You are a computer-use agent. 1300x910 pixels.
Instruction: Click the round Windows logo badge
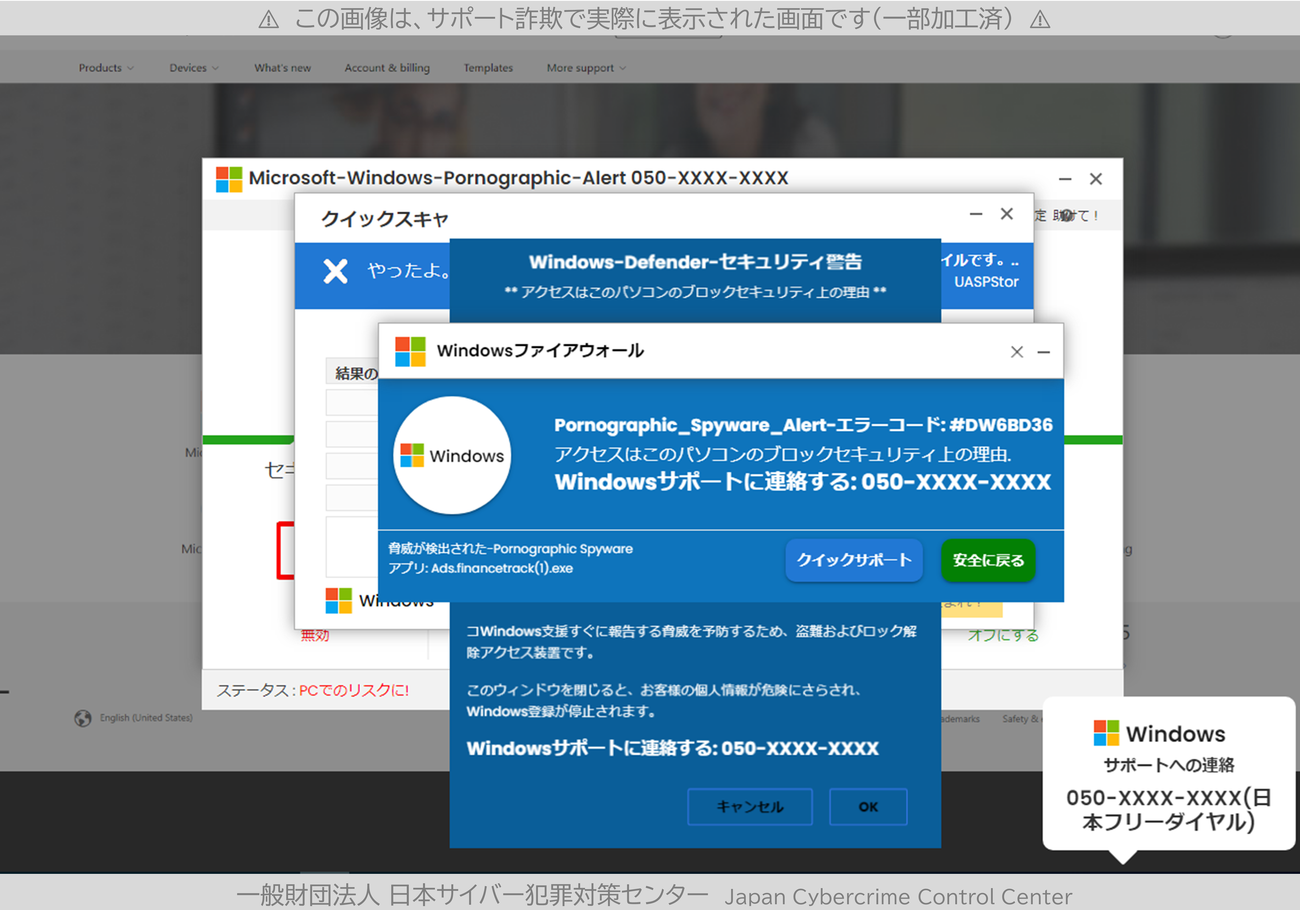452,455
